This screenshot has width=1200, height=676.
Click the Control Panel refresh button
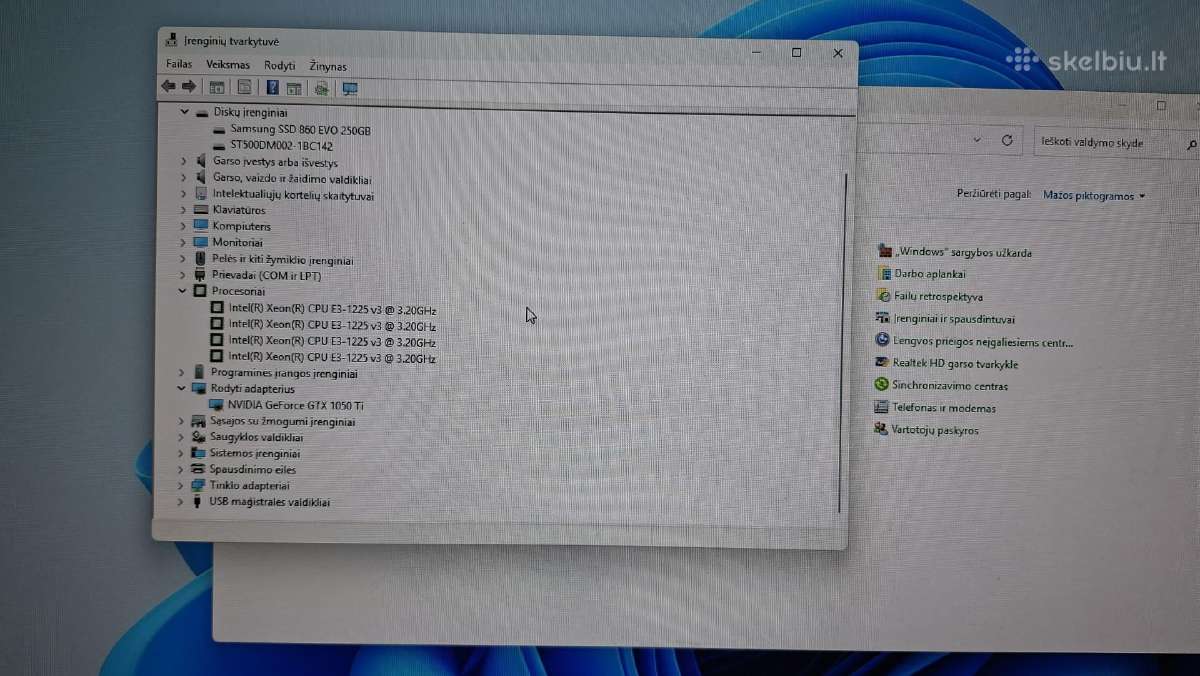coord(1007,140)
